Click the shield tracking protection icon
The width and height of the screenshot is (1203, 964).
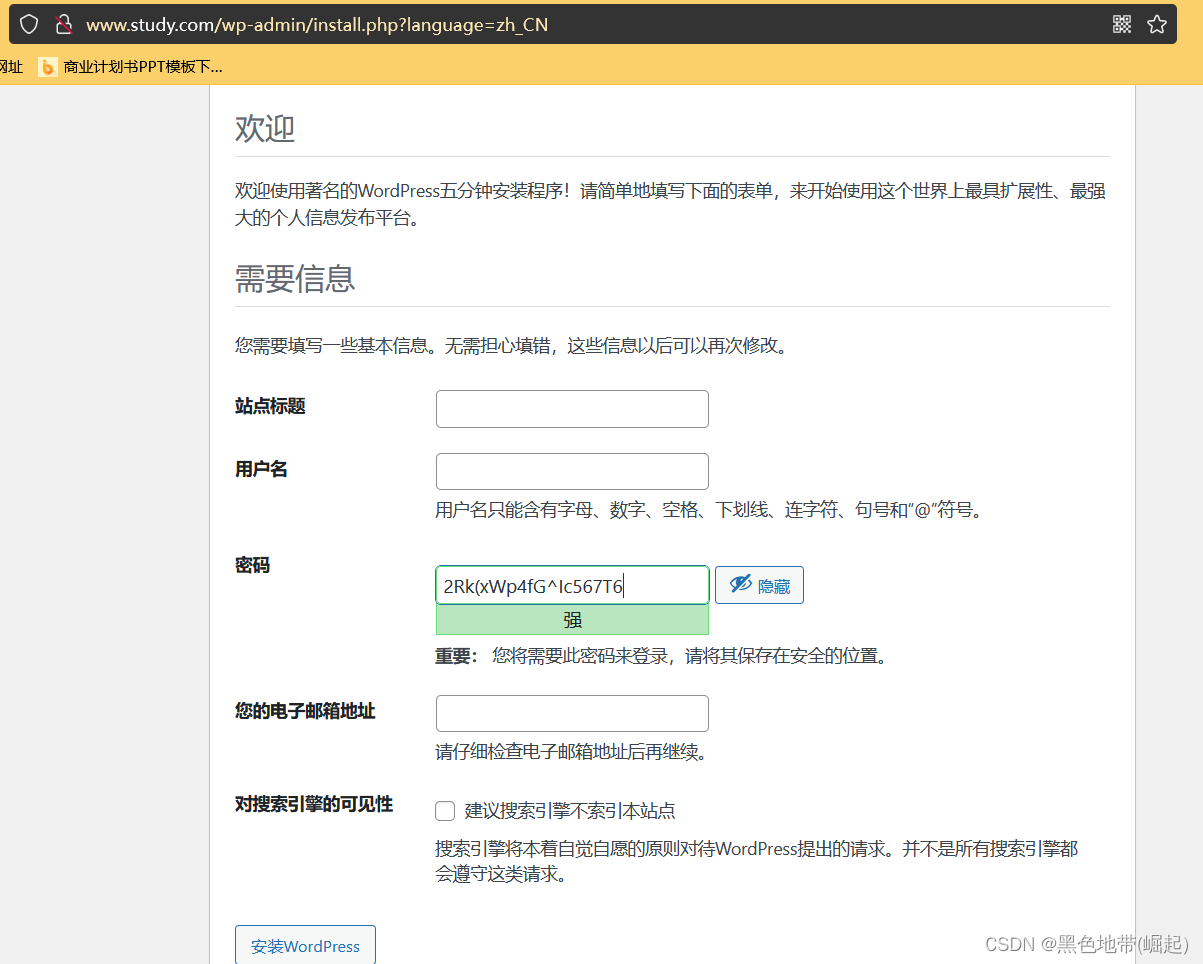click(29, 24)
